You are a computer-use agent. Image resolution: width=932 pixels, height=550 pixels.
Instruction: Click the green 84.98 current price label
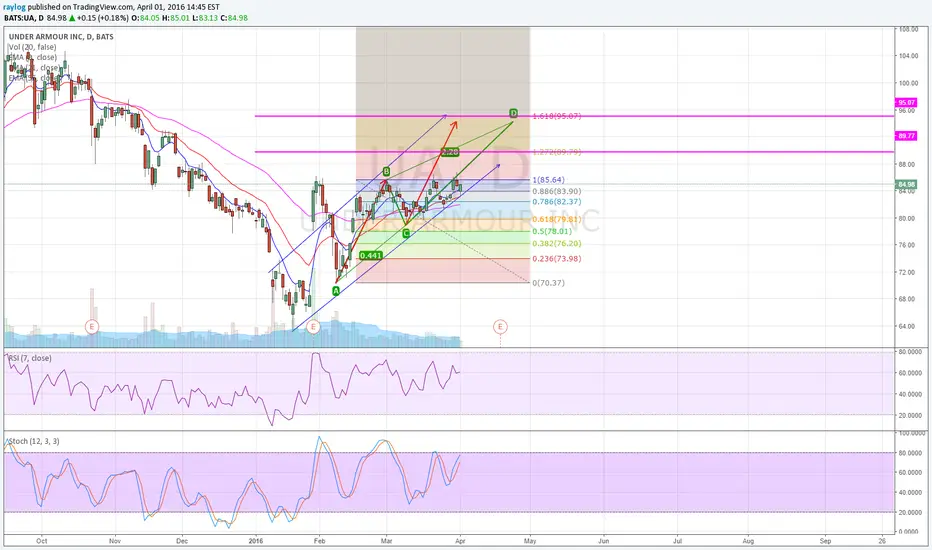coord(907,185)
